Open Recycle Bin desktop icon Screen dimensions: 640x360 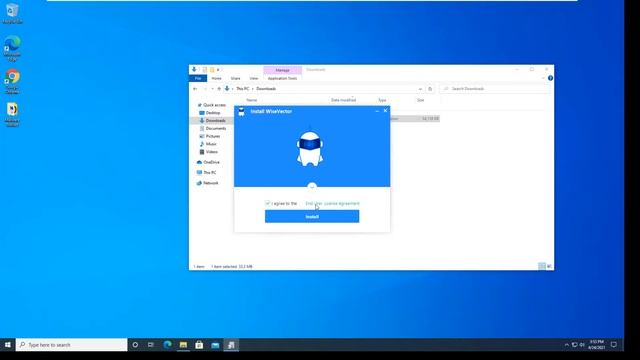click(x=12, y=13)
